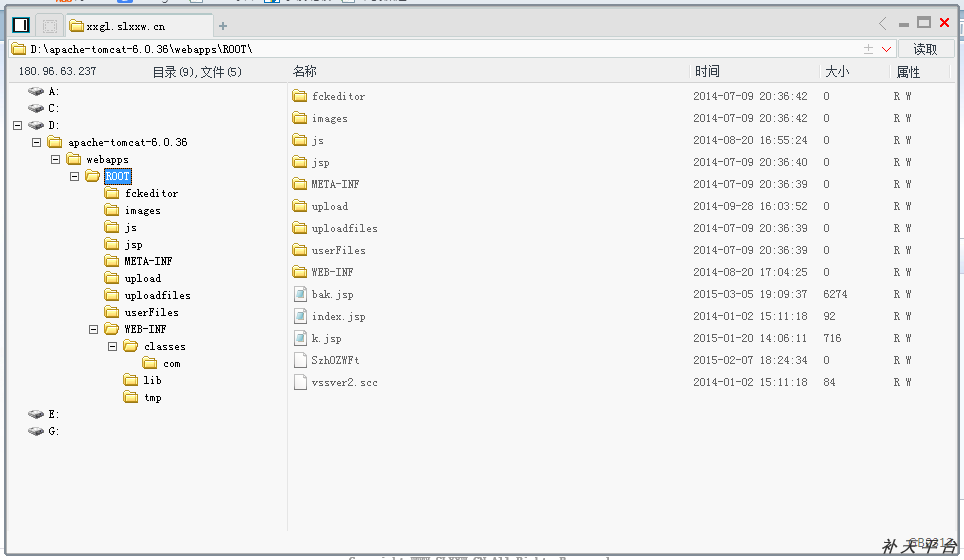
Task: Select lib folder in tree
Action: pyautogui.click(x=152, y=381)
